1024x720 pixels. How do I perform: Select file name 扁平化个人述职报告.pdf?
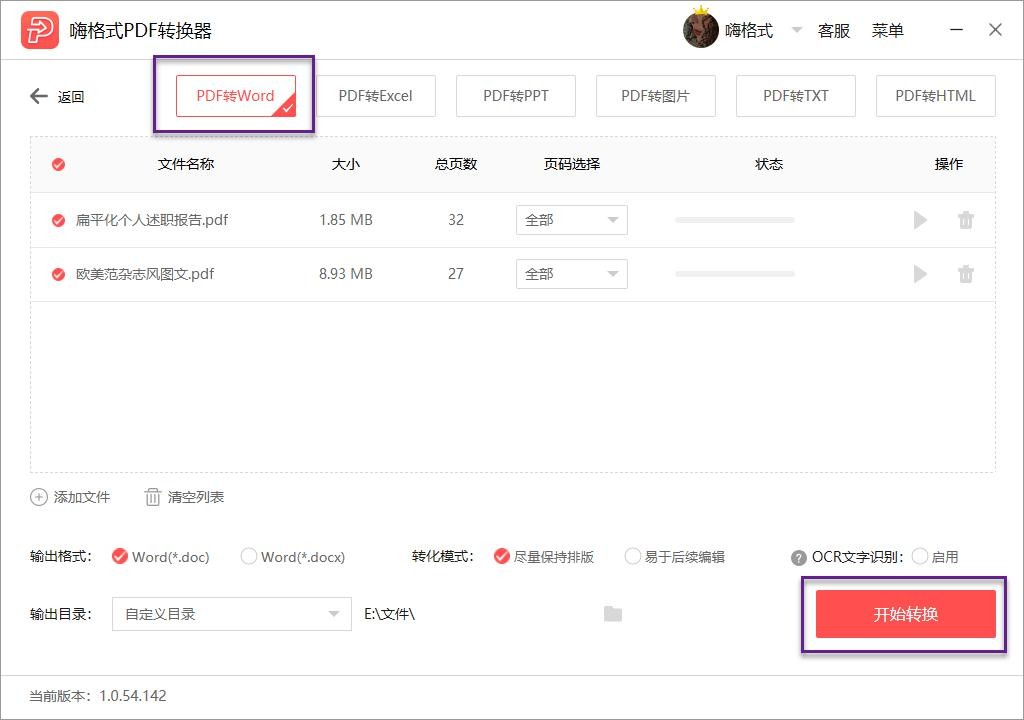[x=152, y=220]
